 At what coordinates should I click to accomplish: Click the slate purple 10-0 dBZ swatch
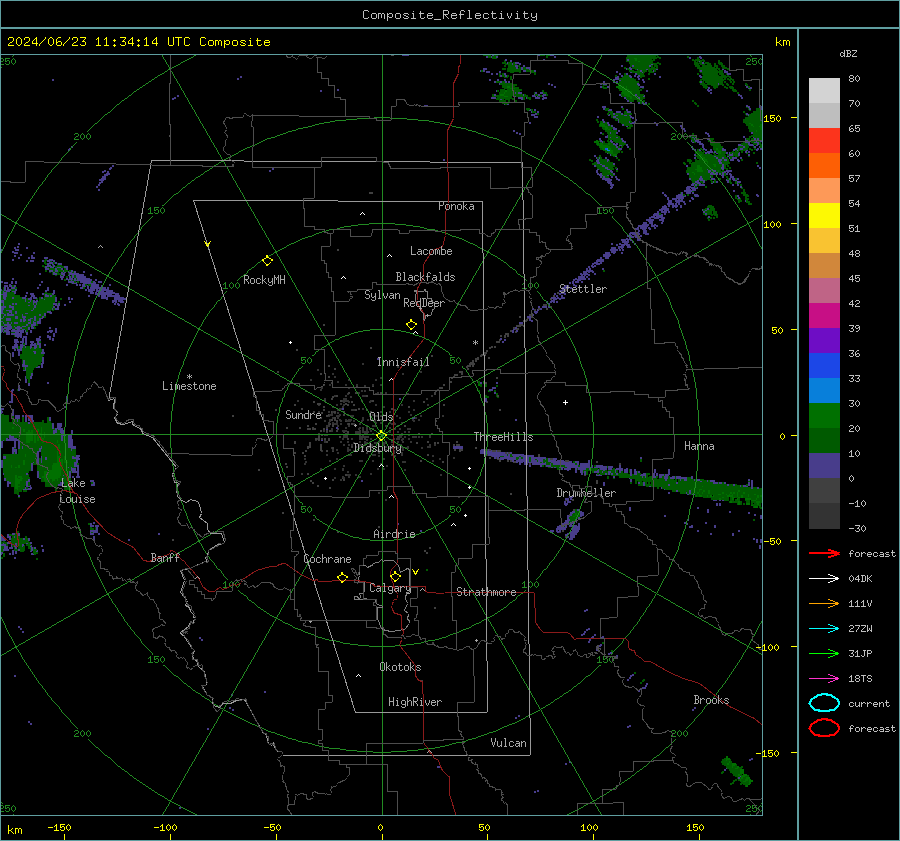coord(824,466)
